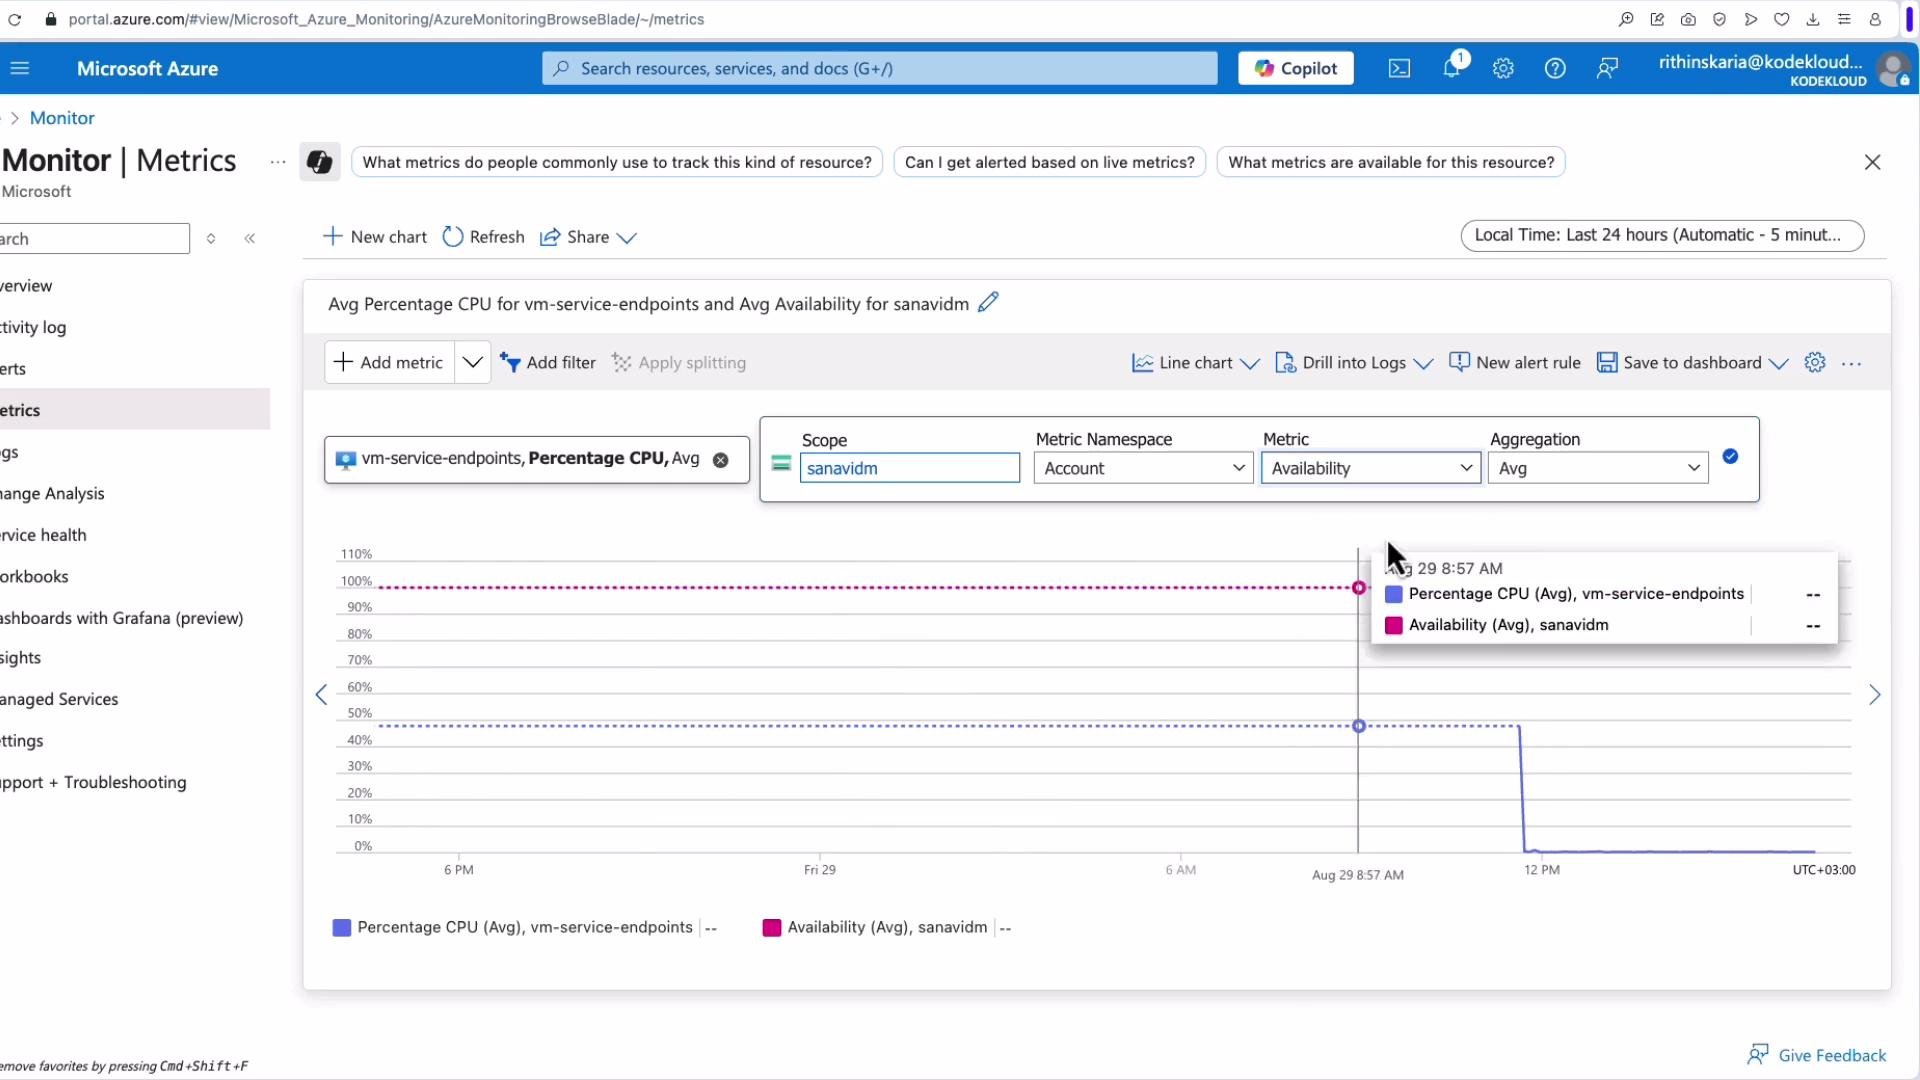Shift chart time range forward with right arrow
The height and width of the screenshot is (1080, 1920).
1875,695
